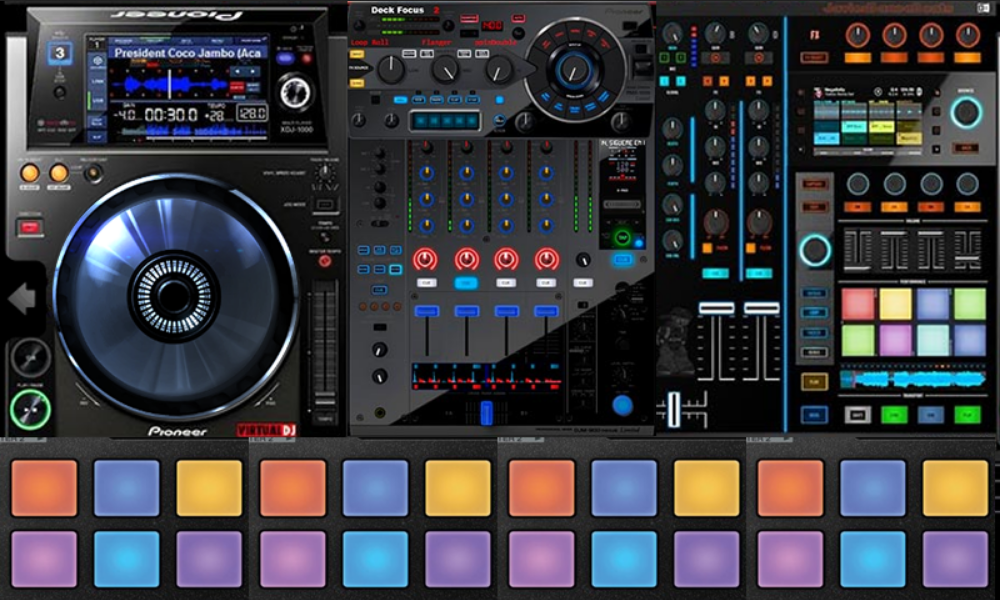Adjust the Loop Roll effect knob
The width and height of the screenshot is (1000, 600).
tap(390, 70)
